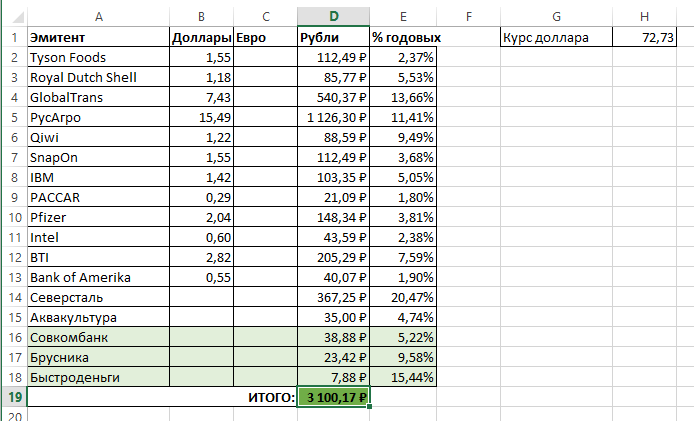The height and width of the screenshot is (421, 694).
Task: Select percentage 9,58% for Брусника
Action: tap(403, 357)
